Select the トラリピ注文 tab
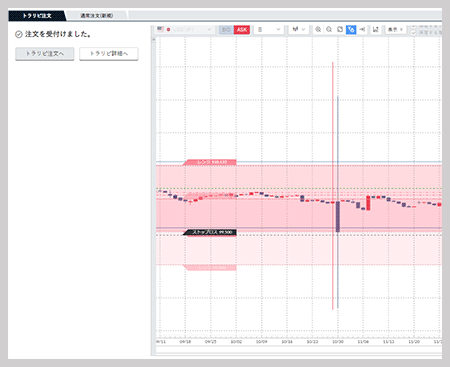 pyautogui.click(x=37, y=16)
